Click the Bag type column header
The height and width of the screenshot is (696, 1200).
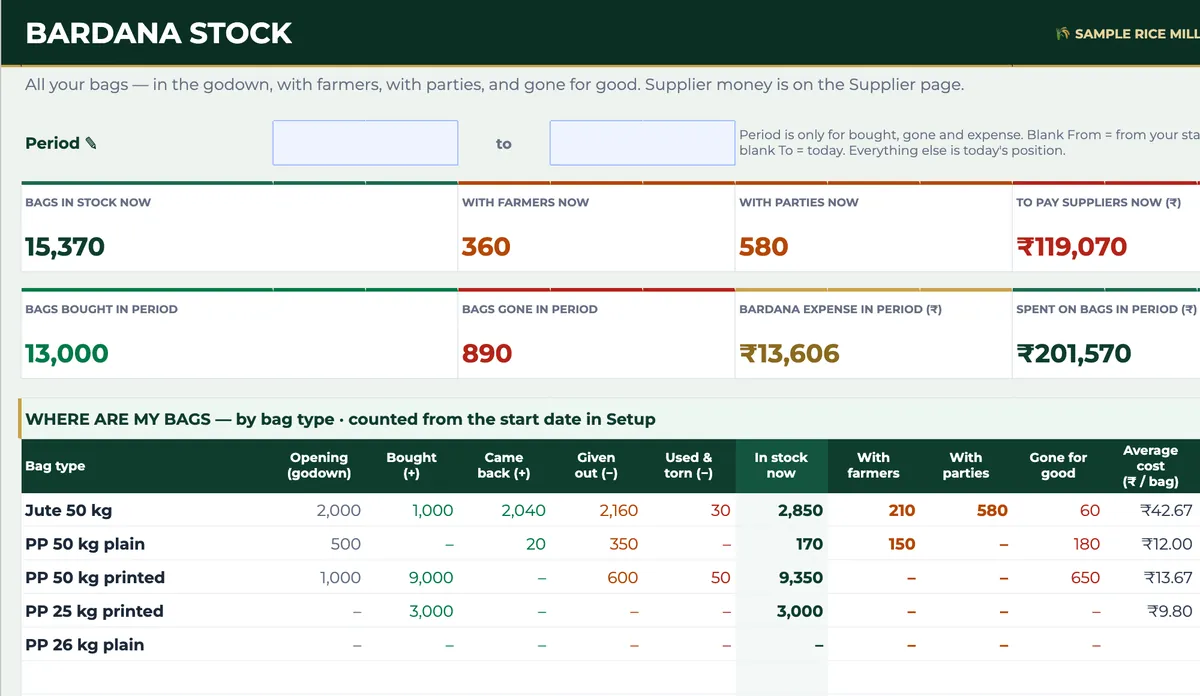55,466
